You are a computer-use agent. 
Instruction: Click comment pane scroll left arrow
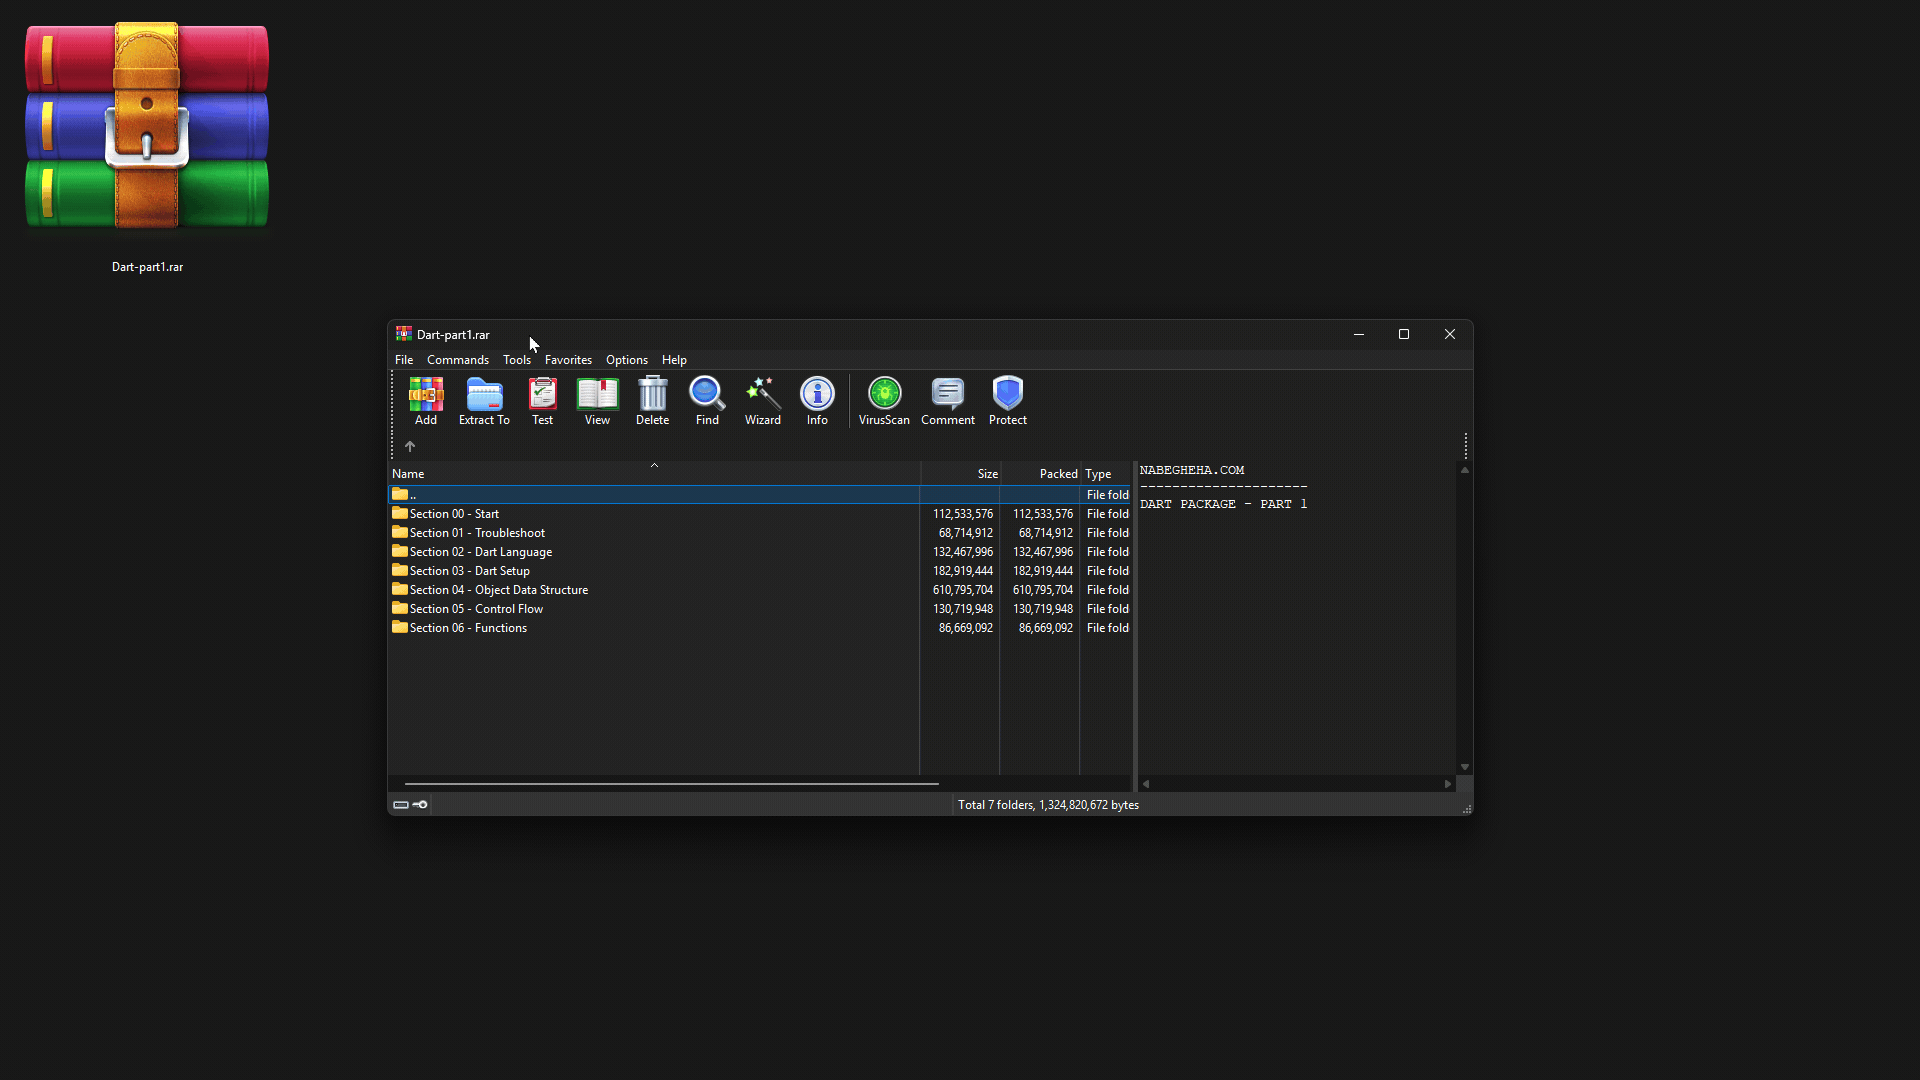pyautogui.click(x=1146, y=784)
